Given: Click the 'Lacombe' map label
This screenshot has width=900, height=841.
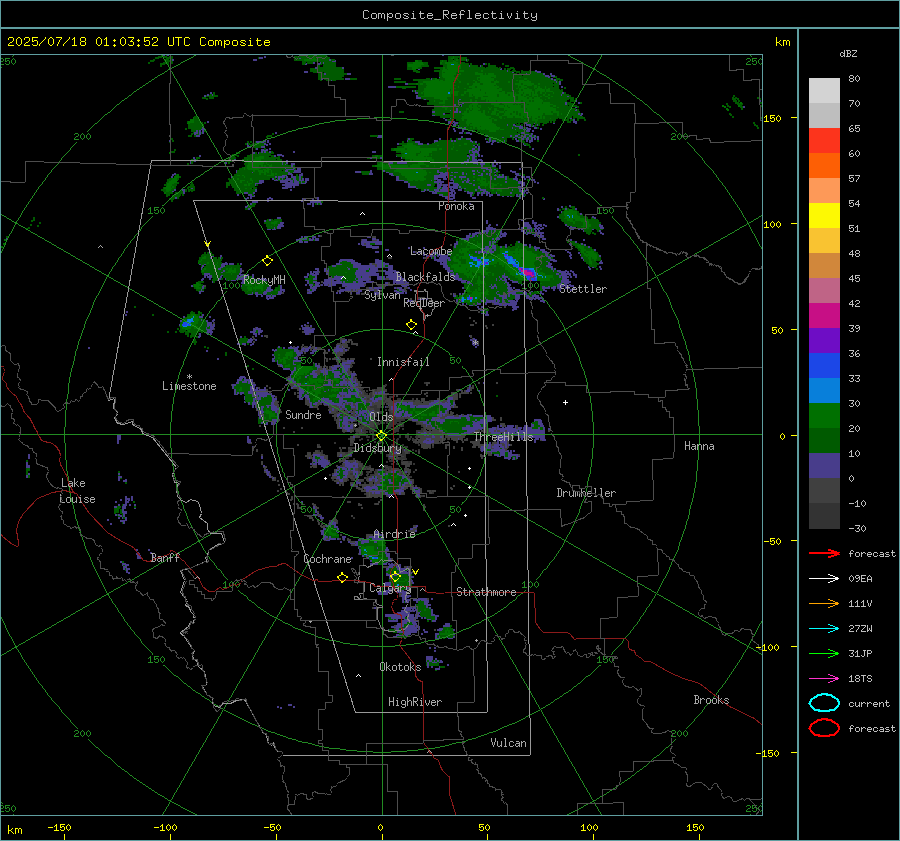Looking at the screenshot, I should [x=431, y=251].
